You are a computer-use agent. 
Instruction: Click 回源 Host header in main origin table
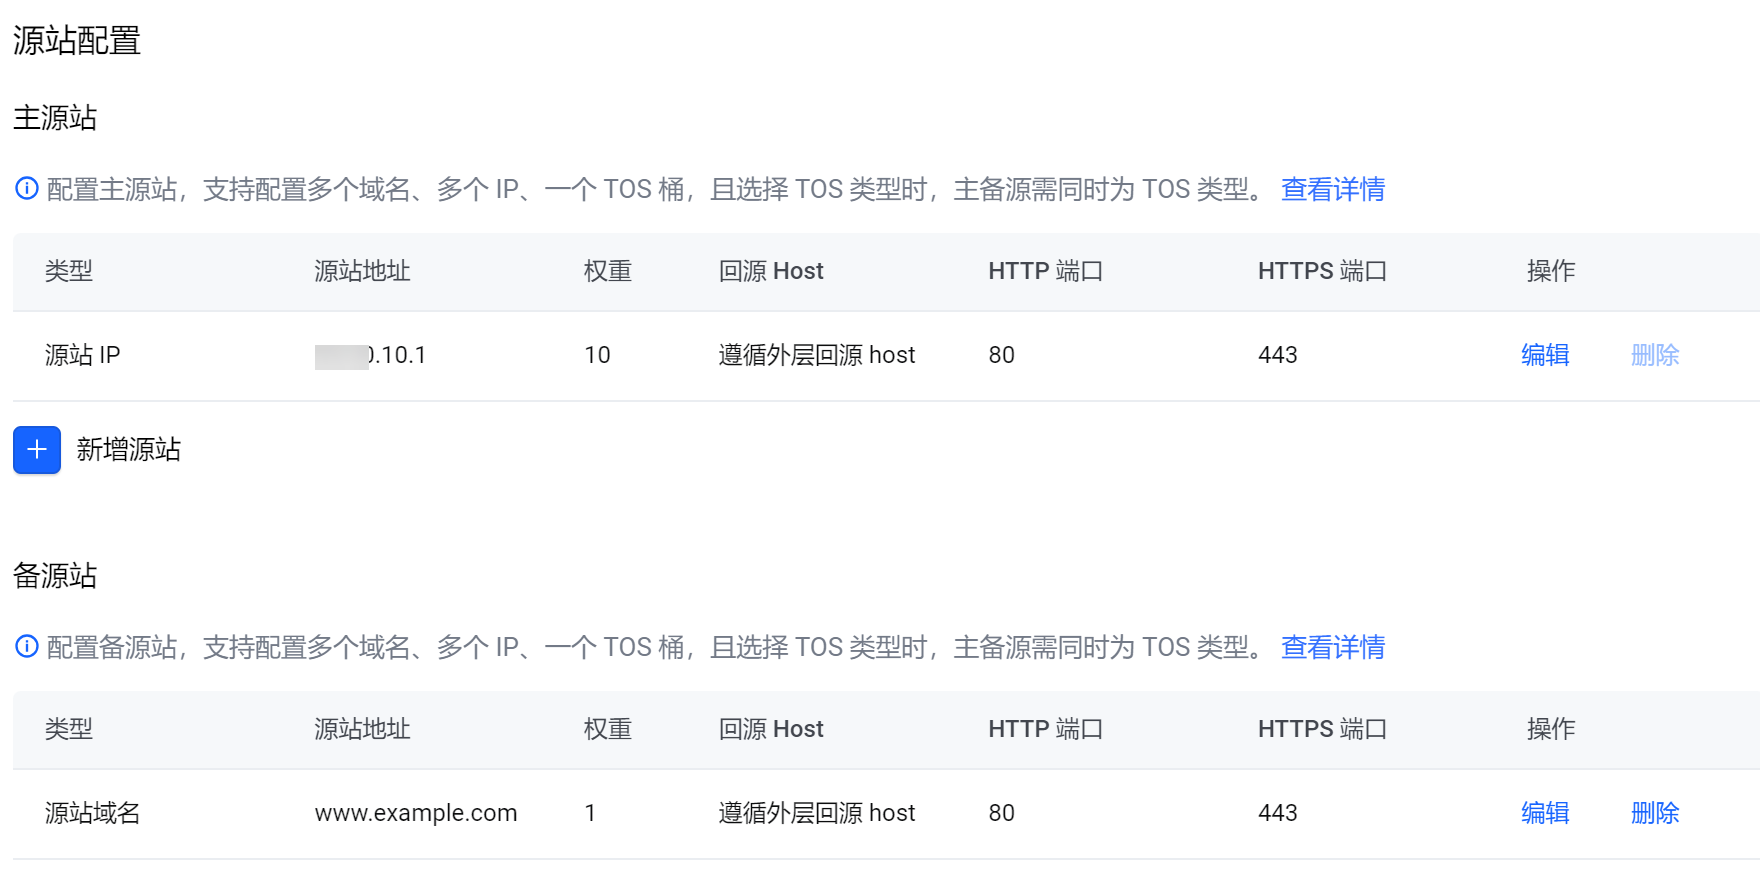click(x=770, y=271)
